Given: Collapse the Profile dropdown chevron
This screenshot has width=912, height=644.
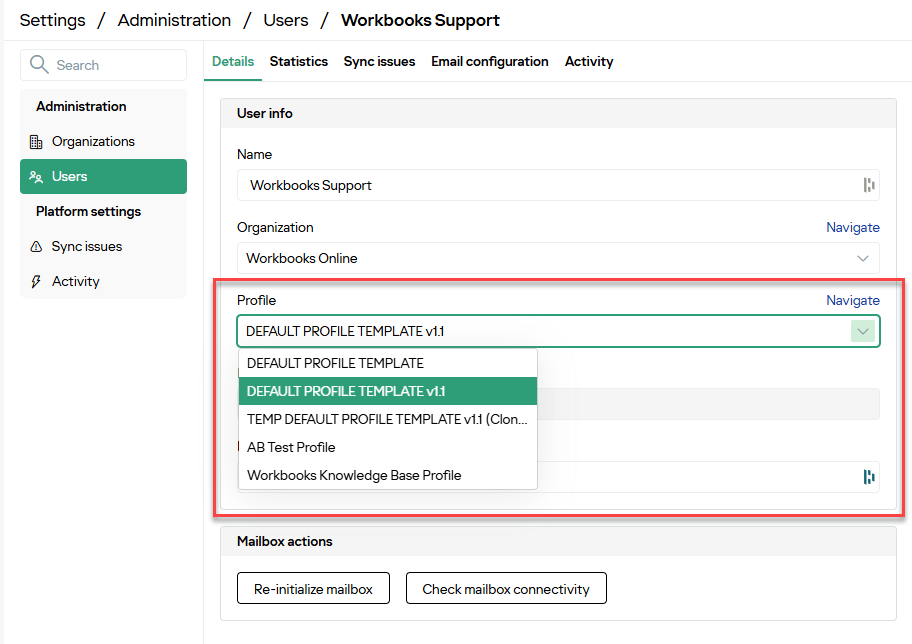Looking at the screenshot, I should 863,332.
